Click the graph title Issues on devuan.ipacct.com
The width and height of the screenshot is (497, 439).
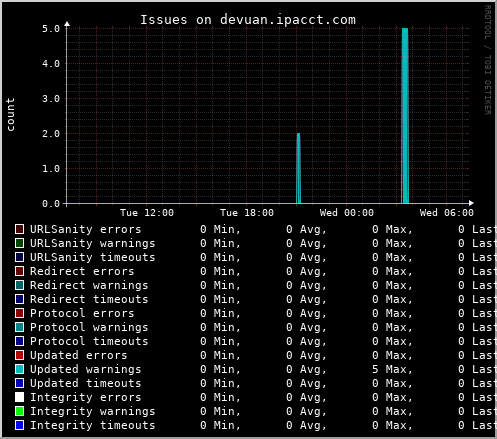(x=248, y=20)
